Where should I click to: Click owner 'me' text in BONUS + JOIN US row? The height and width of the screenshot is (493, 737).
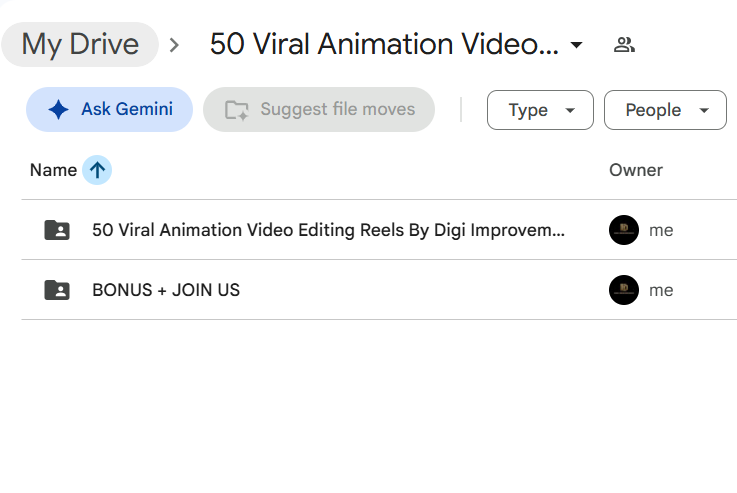(x=661, y=290)
